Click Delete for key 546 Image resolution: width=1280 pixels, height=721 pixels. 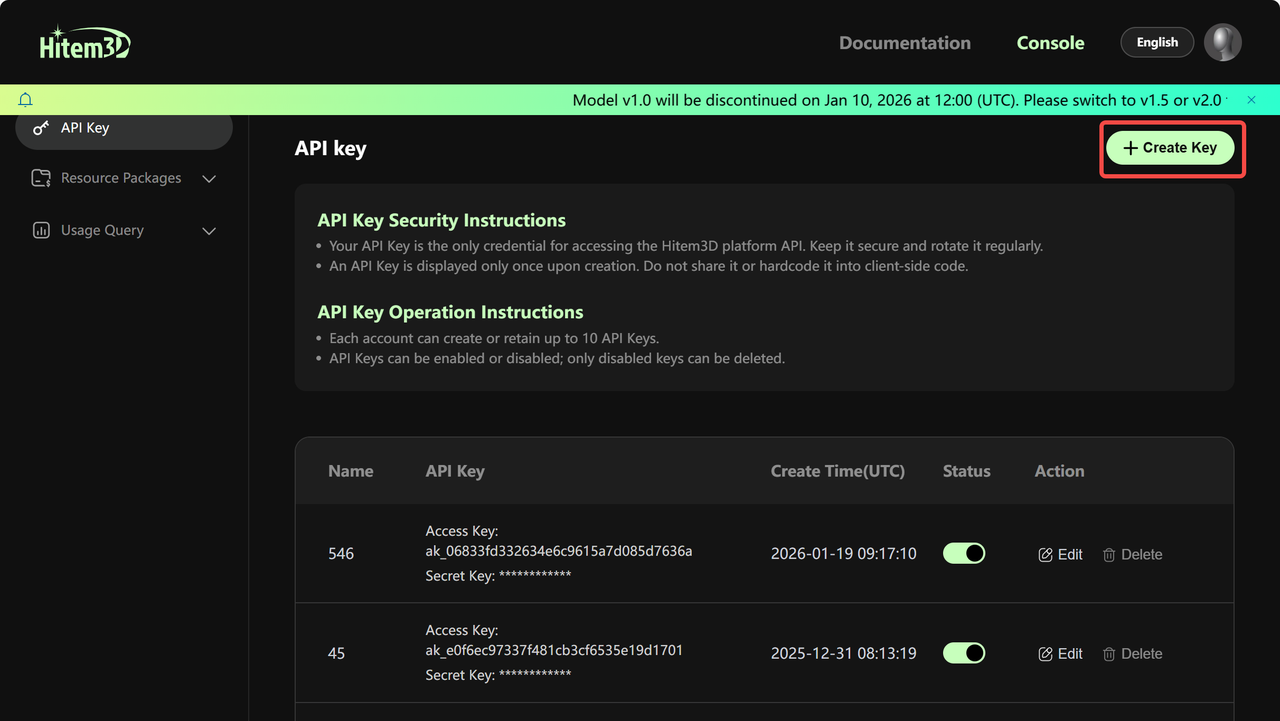coord(1132,555)
